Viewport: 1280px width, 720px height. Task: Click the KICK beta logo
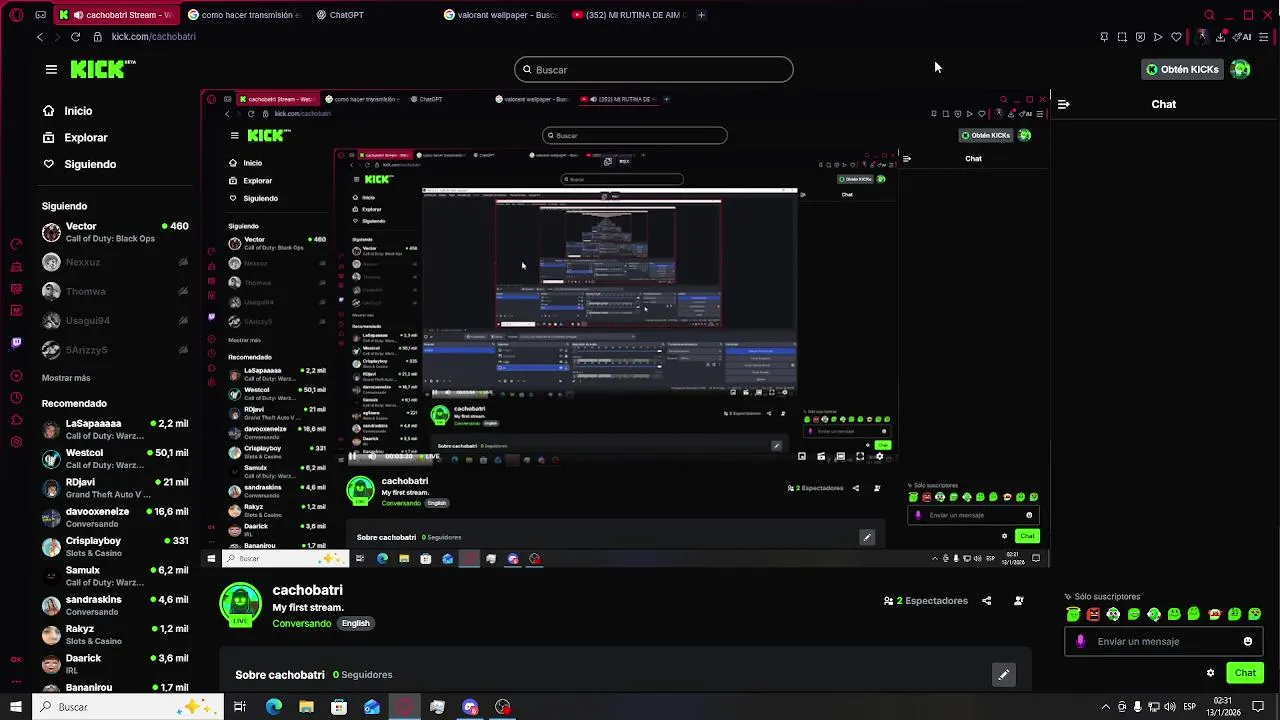[103, 69]
